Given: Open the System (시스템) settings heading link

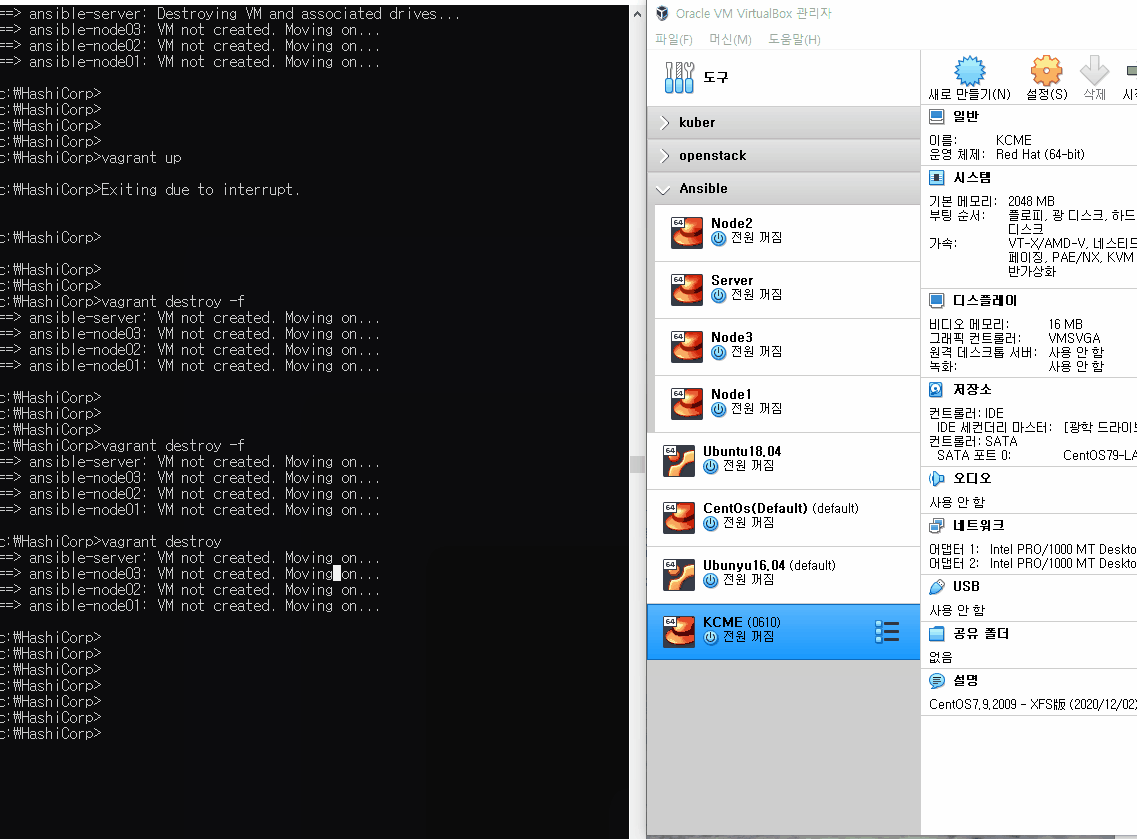Looking at the screenshot, I should (x=972, y=178).
